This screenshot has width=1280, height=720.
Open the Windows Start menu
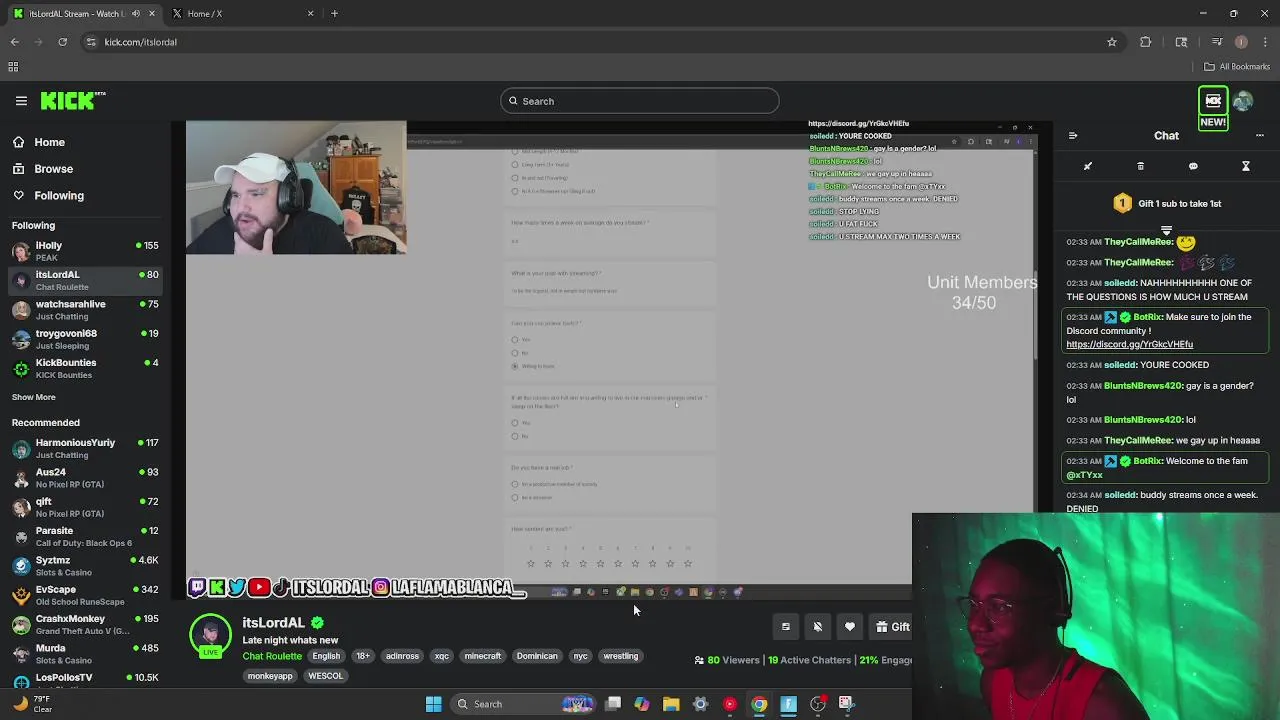(433, 704)
